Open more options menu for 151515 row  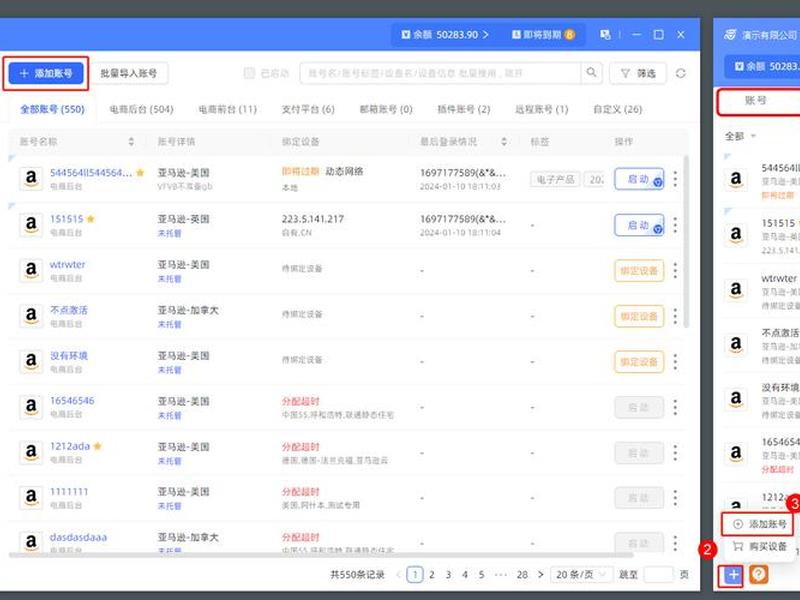[x=676, y=225]
